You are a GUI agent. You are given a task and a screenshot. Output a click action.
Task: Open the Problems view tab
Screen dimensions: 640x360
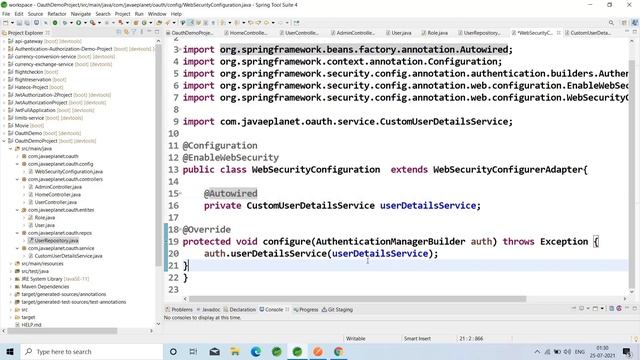click(179, 309)
